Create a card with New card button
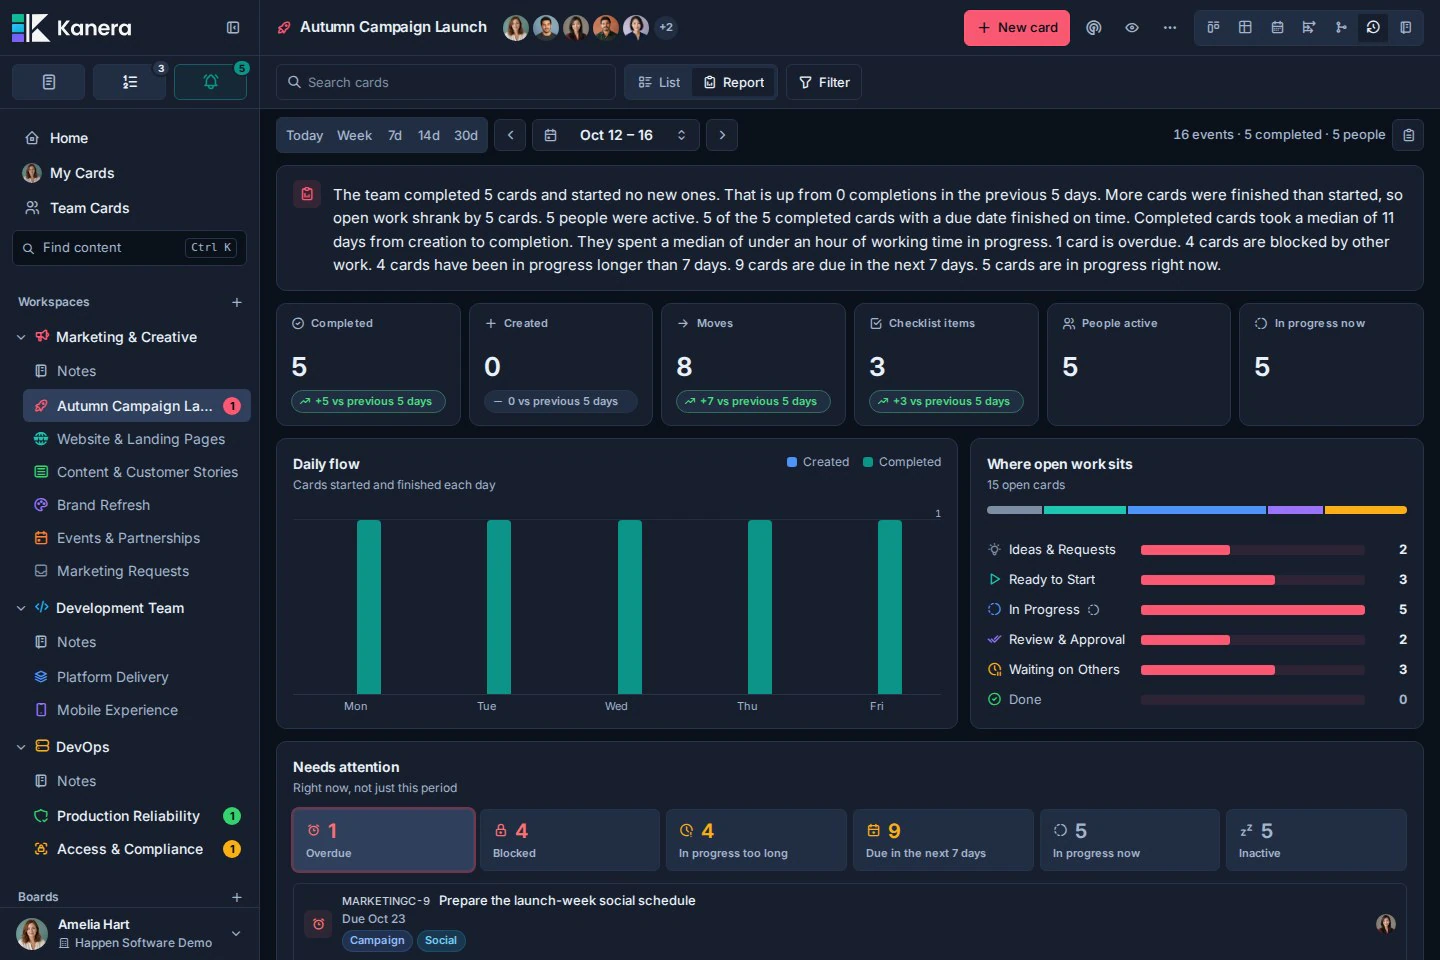1440x960 pixels. [1017, 28]
